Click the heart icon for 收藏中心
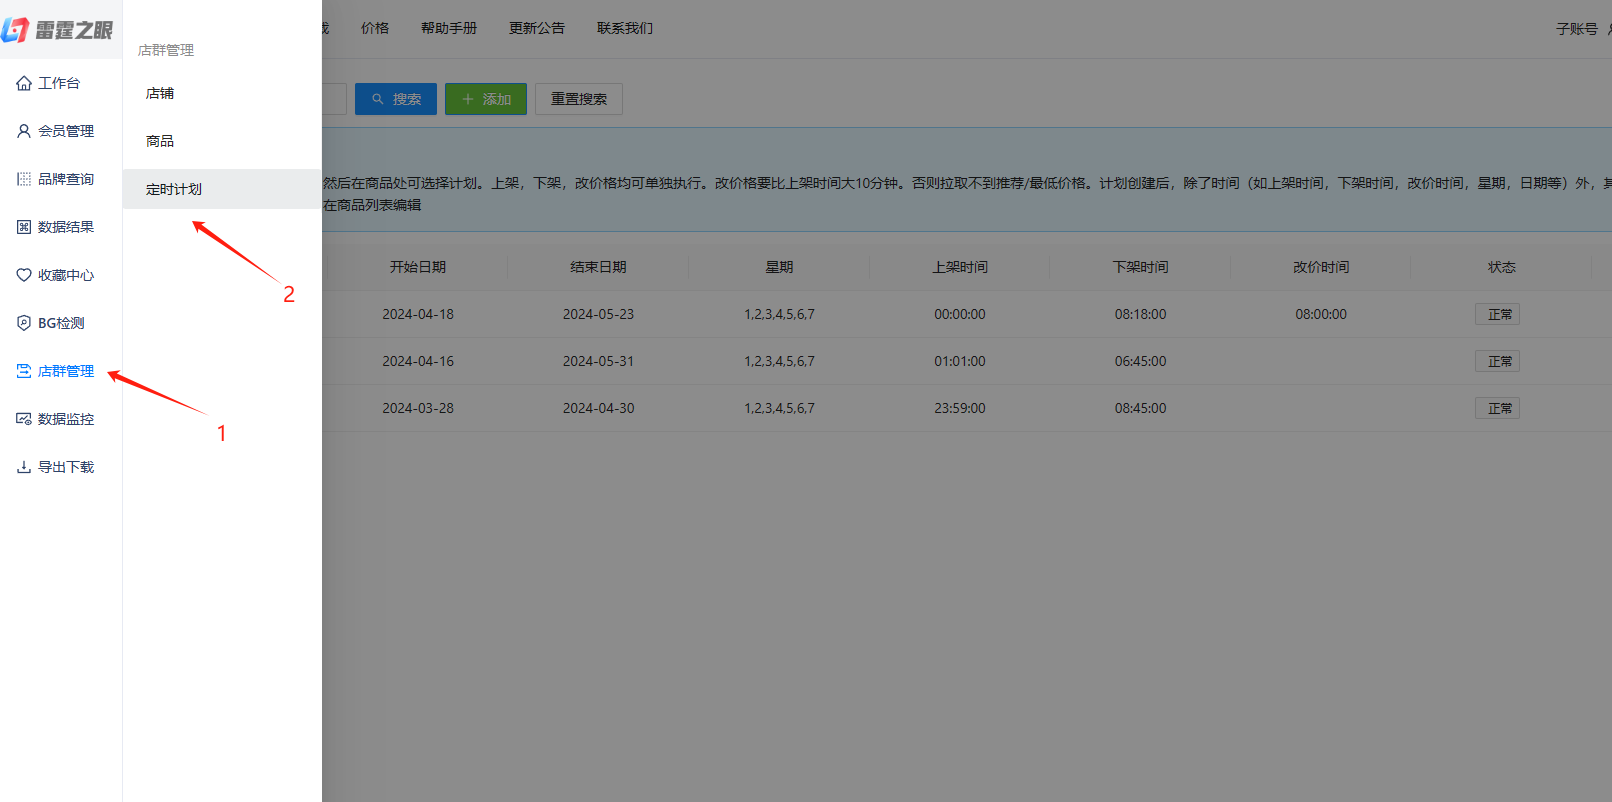Screen dimensions: 1612x802 (24, 275)
